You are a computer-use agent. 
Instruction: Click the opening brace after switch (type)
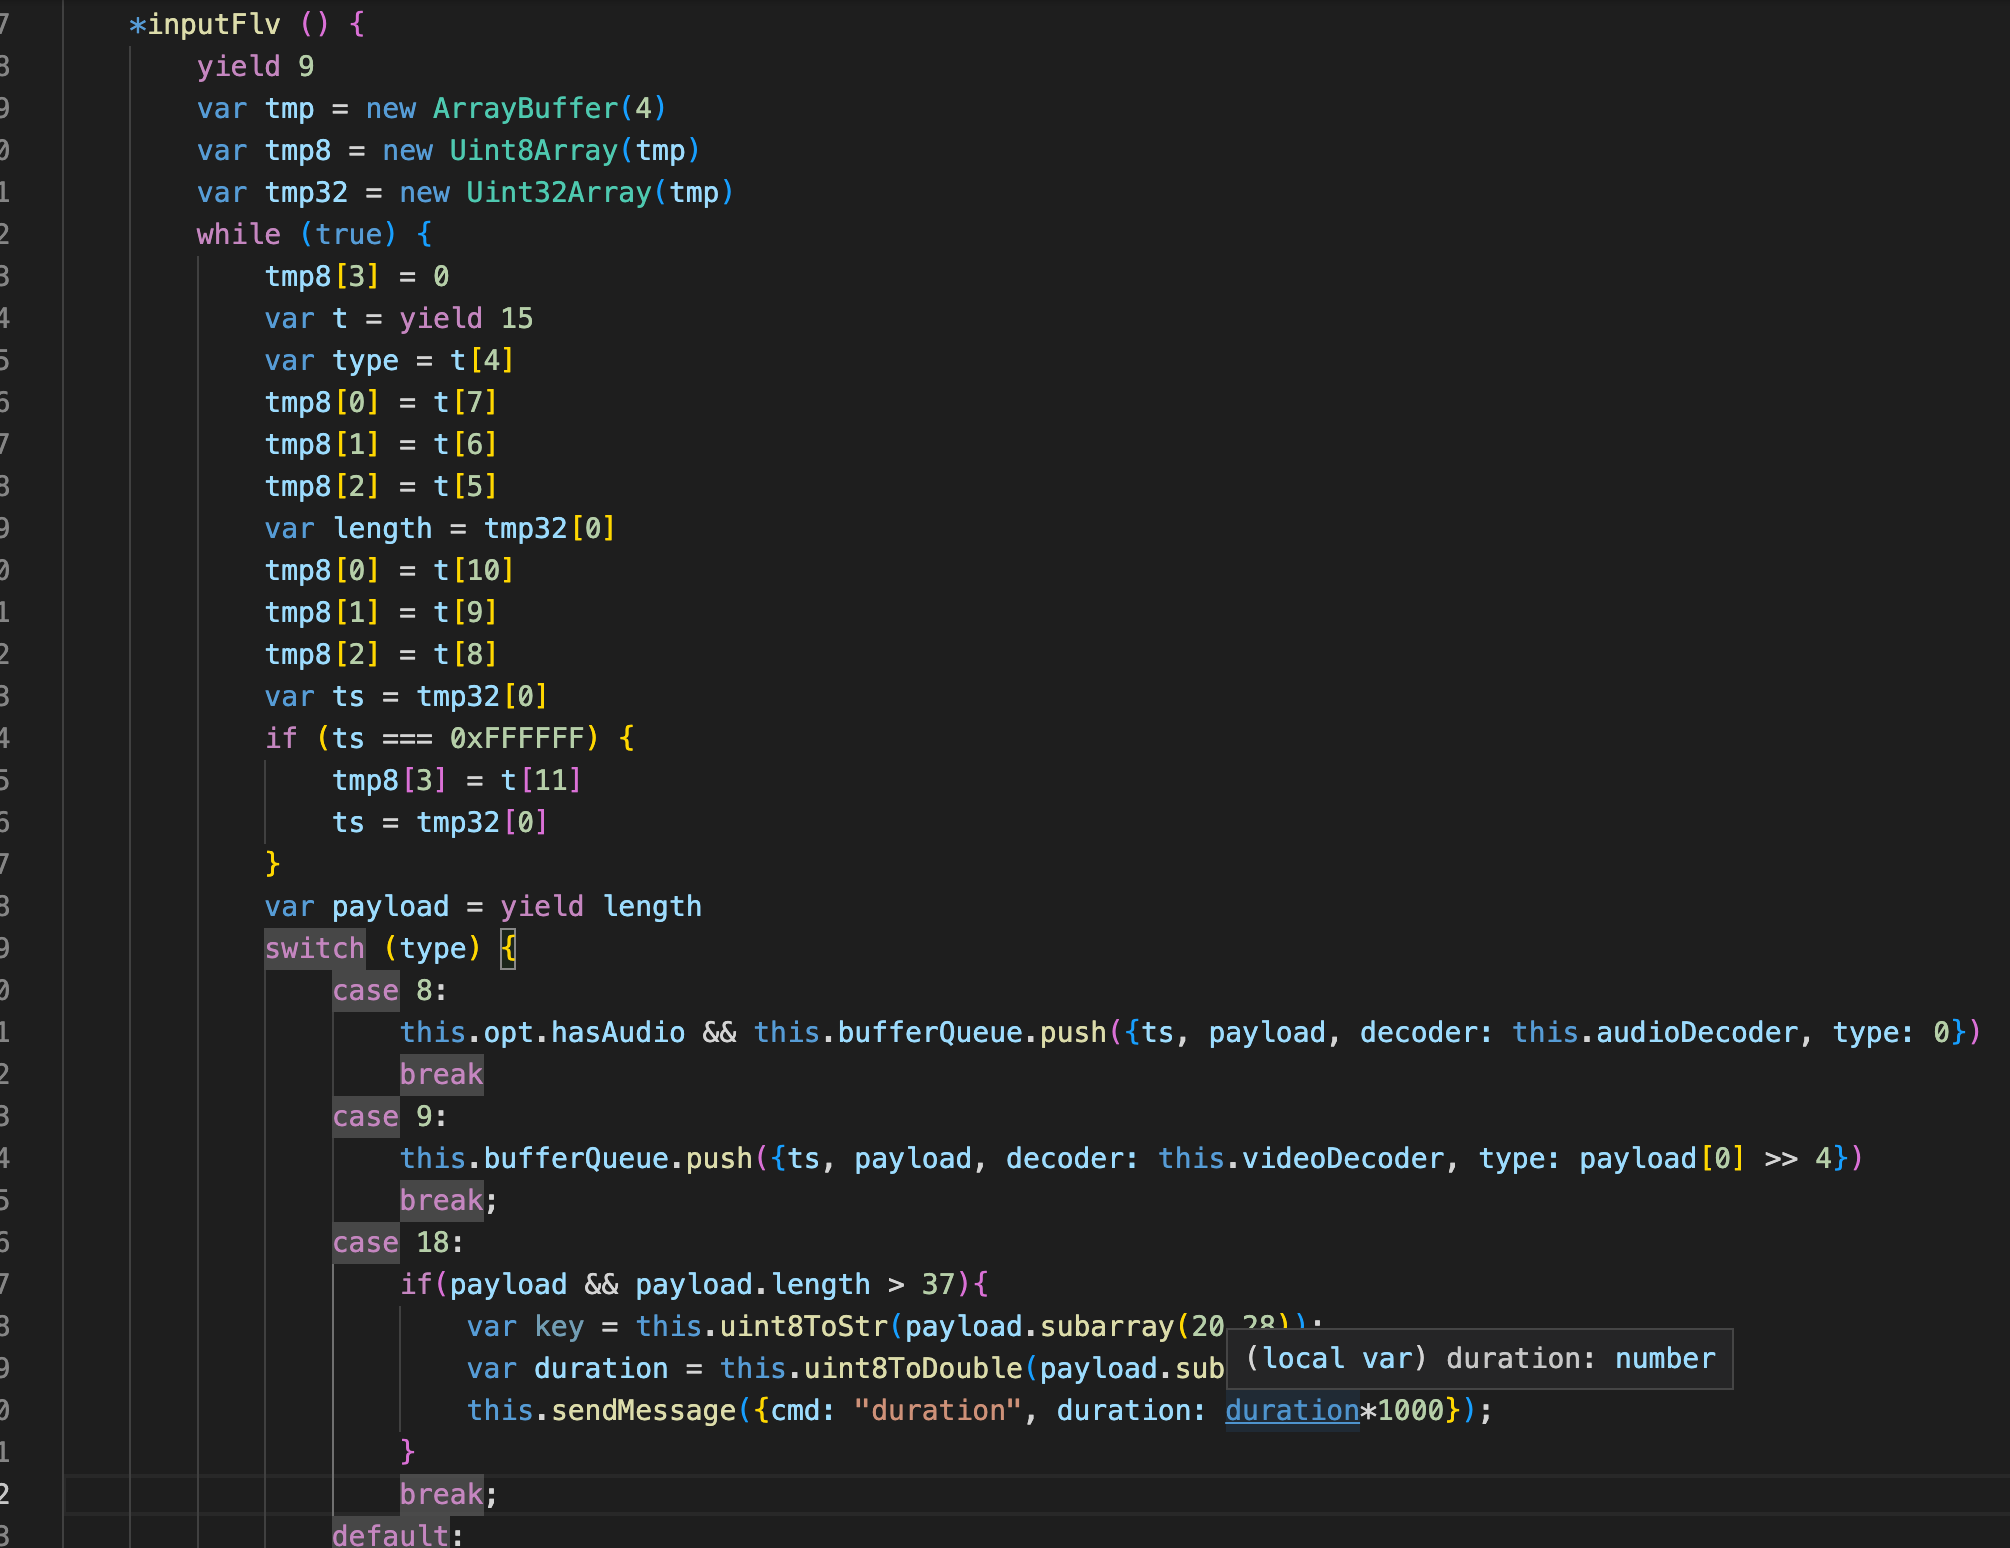coord(508,948)
